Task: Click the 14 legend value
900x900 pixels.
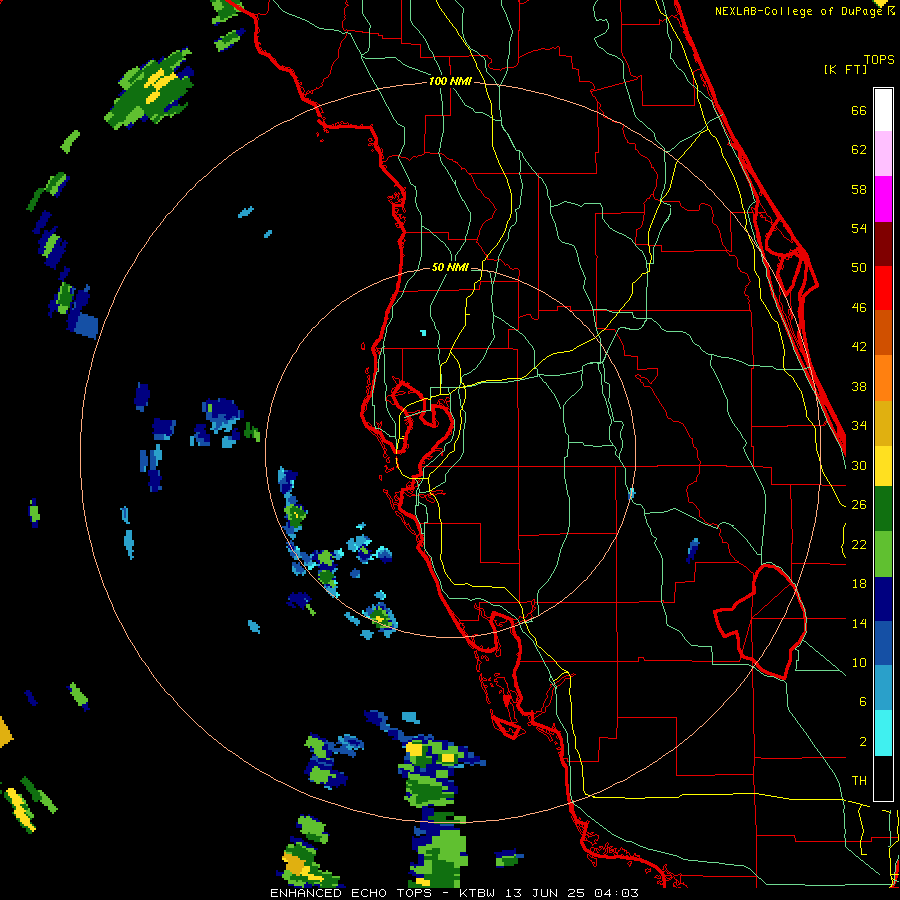Action: point(859,623)
